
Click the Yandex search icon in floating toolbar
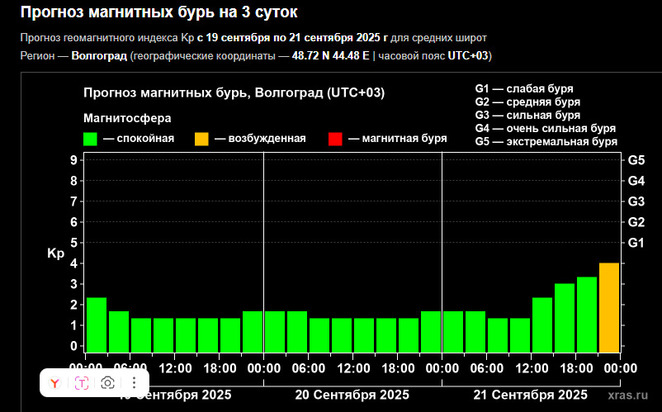(57, 382)
